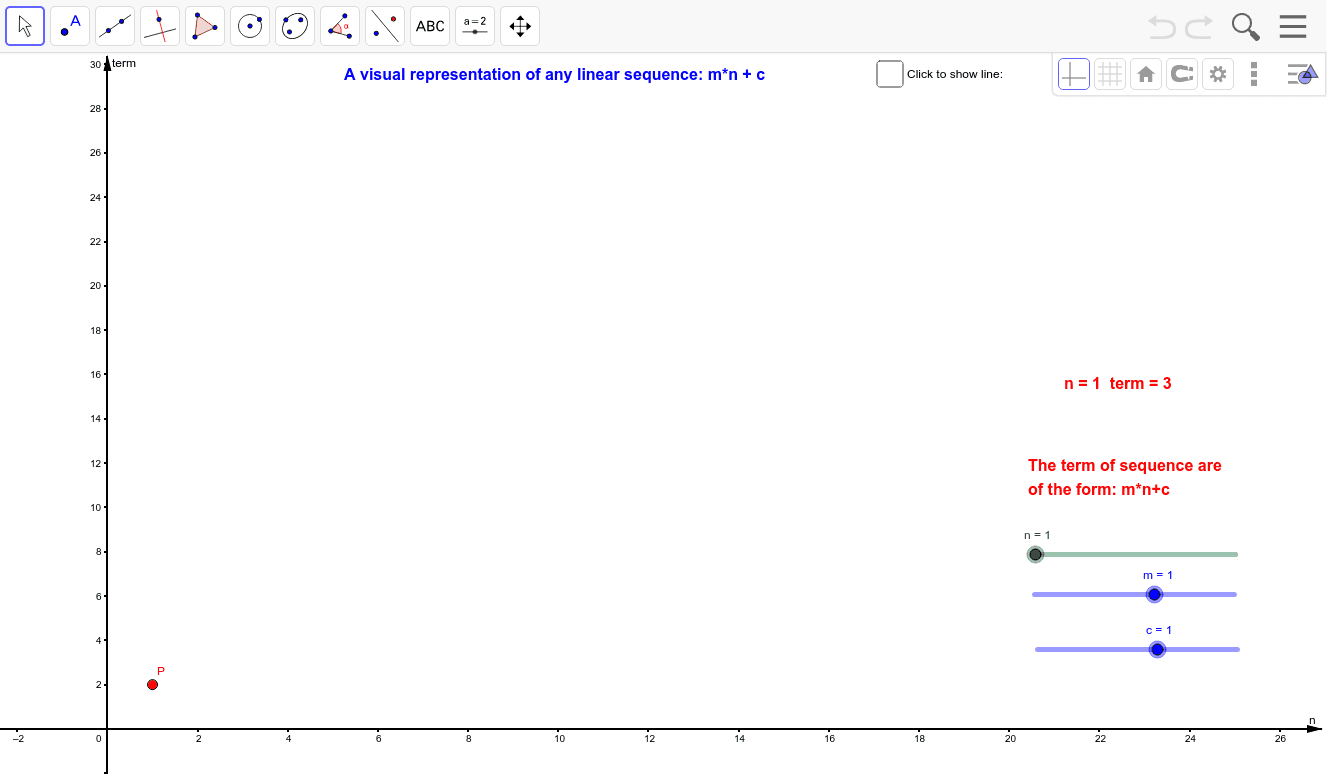Select the Point tool
Viewport: 1327px width, 776px height.
click(70, 26)
